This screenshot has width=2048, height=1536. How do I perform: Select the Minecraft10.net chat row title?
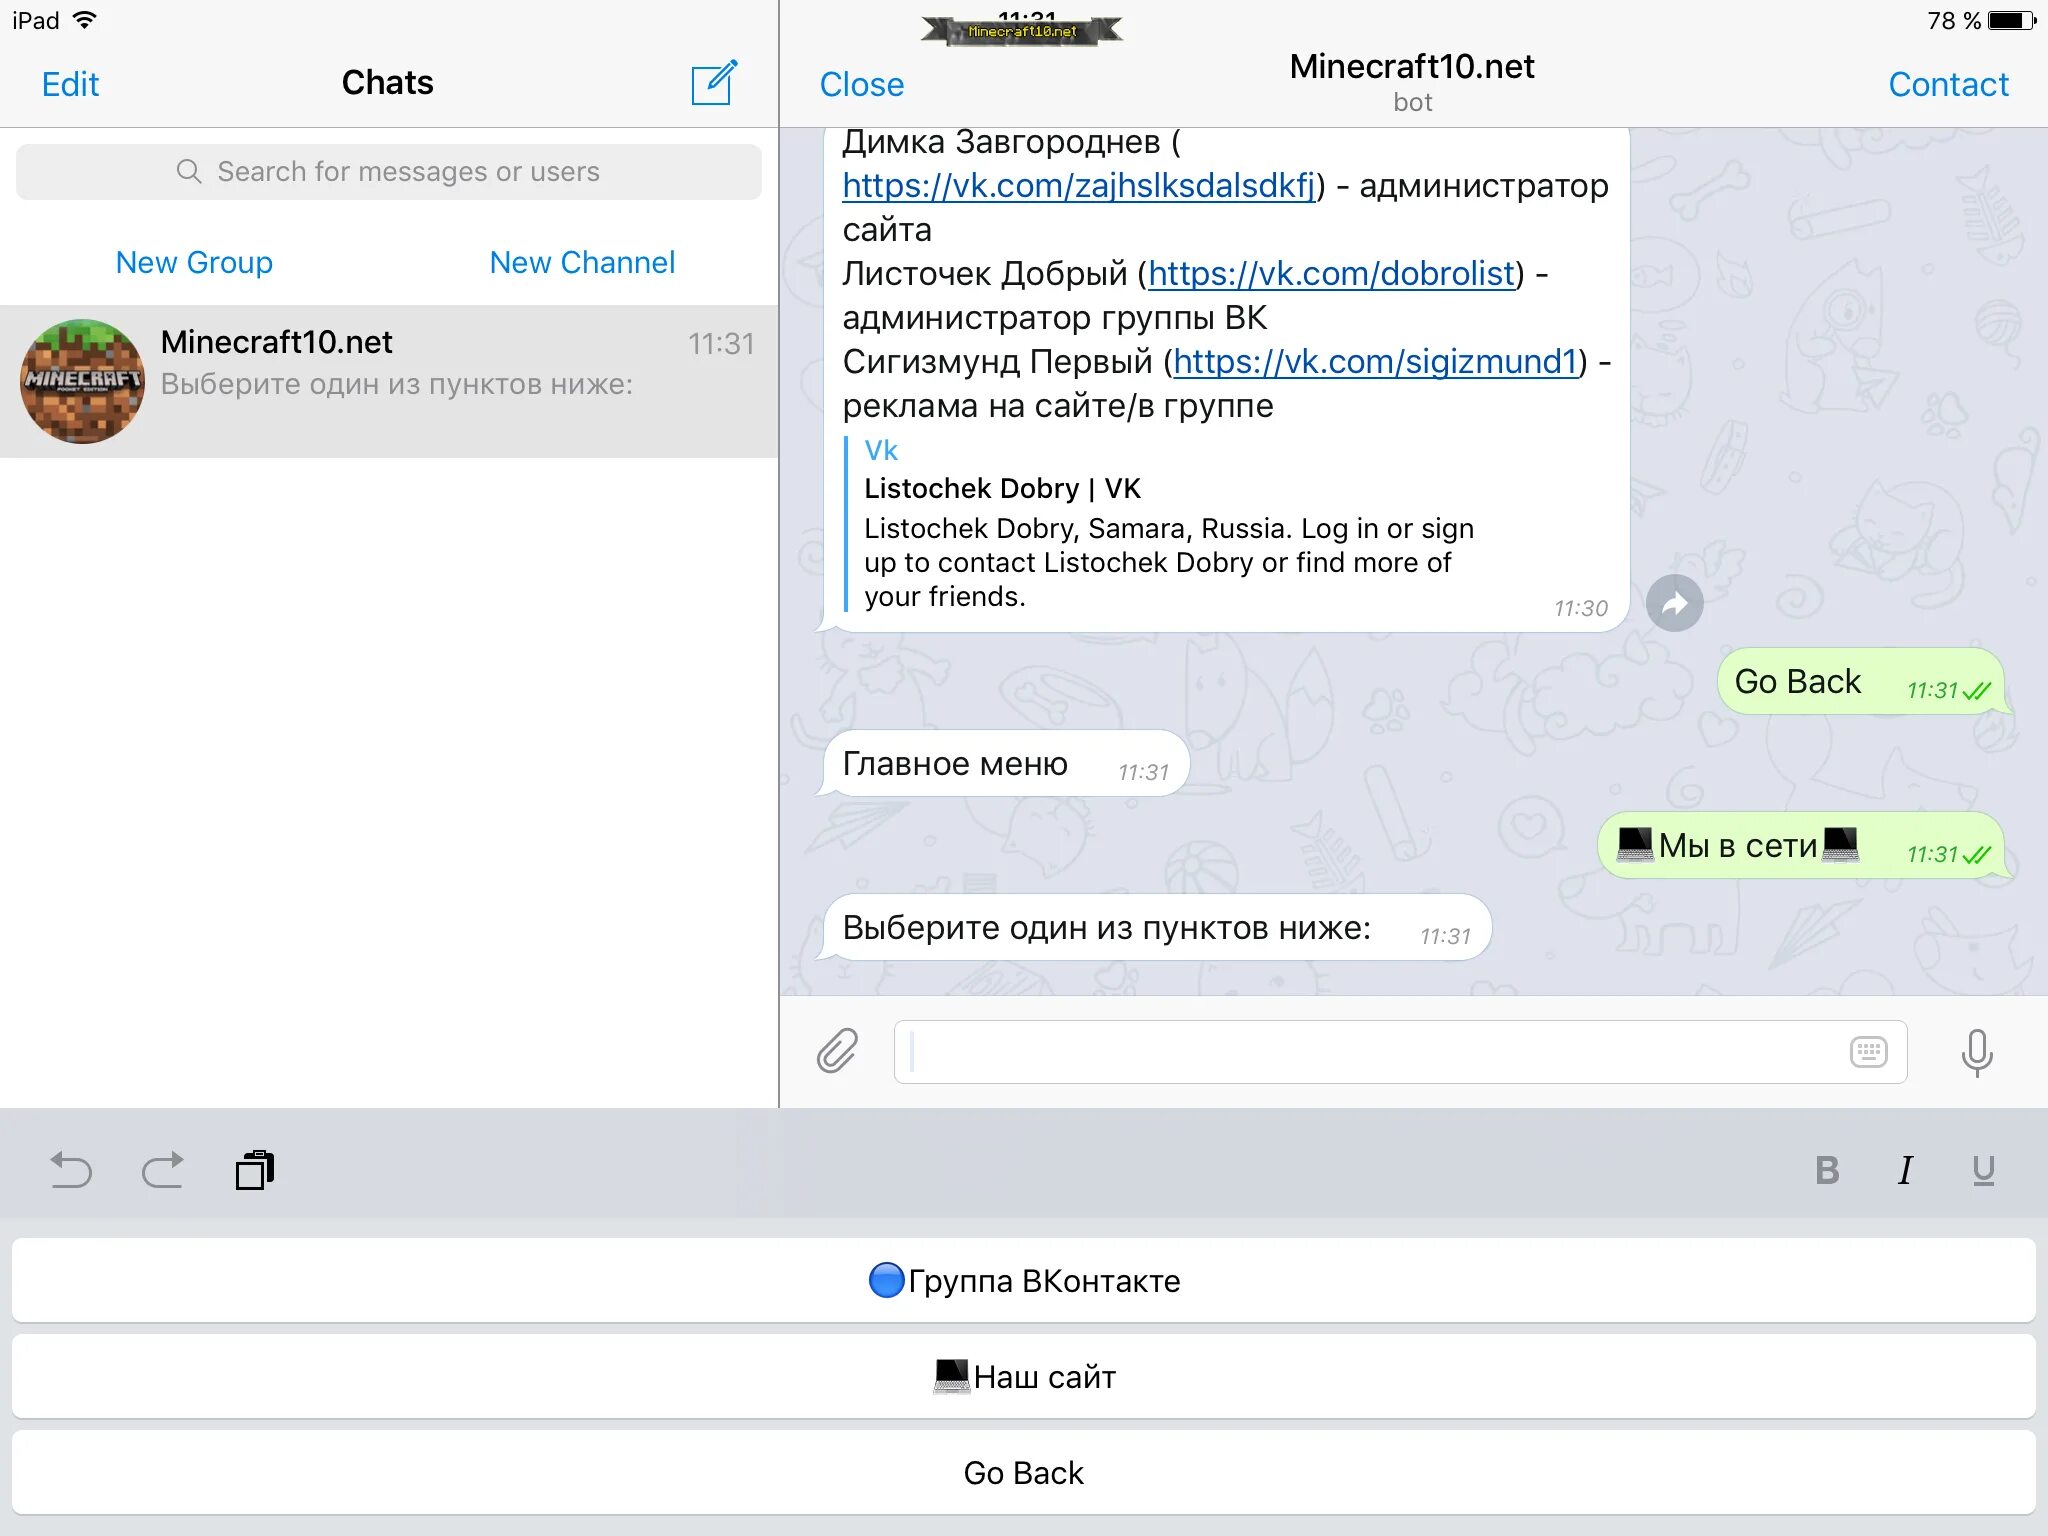[x=276, y=342]
